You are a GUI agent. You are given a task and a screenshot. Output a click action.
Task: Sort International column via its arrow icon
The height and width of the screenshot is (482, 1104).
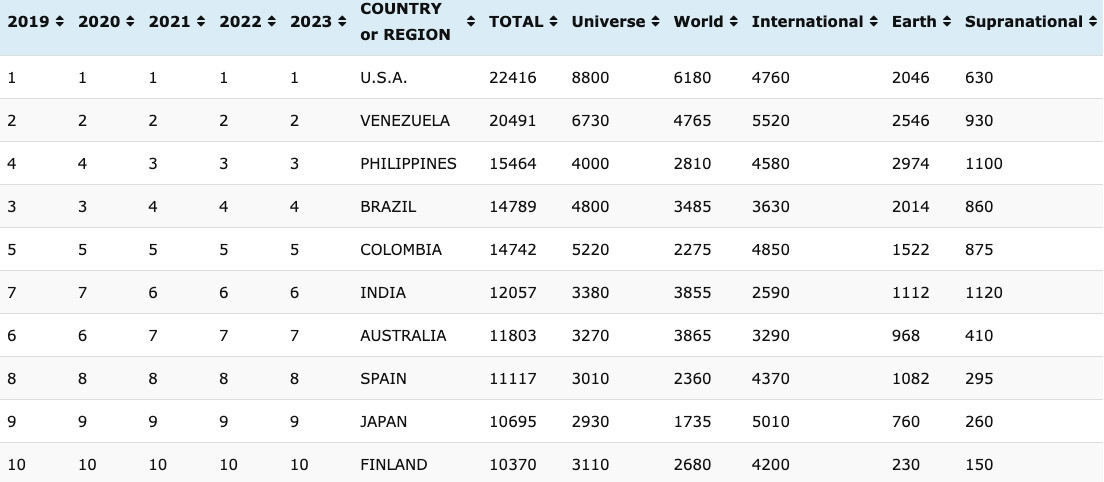click(x=873, y=22)
